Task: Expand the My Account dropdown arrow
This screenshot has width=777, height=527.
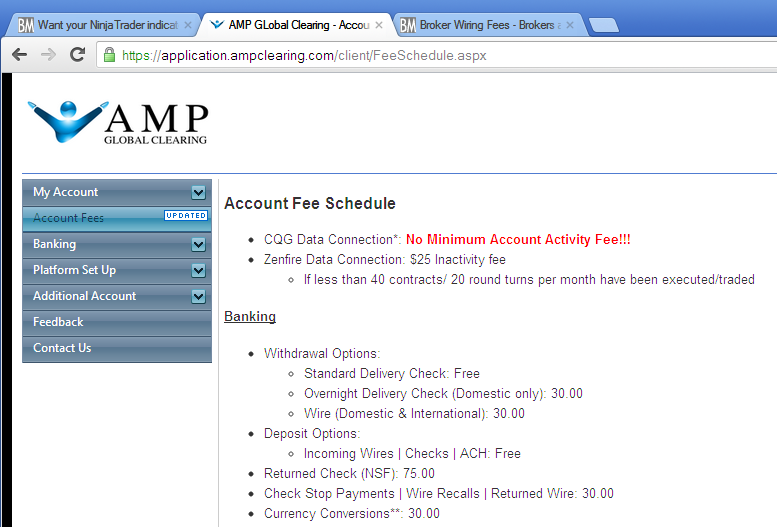Action: tap(198, 192)
